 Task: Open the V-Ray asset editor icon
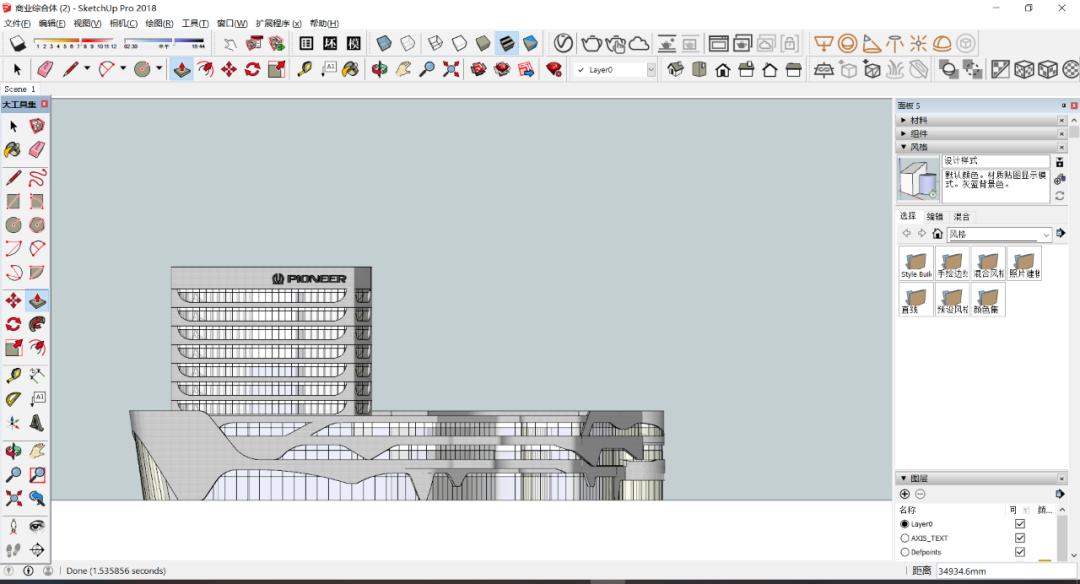(x=563, y=43)
